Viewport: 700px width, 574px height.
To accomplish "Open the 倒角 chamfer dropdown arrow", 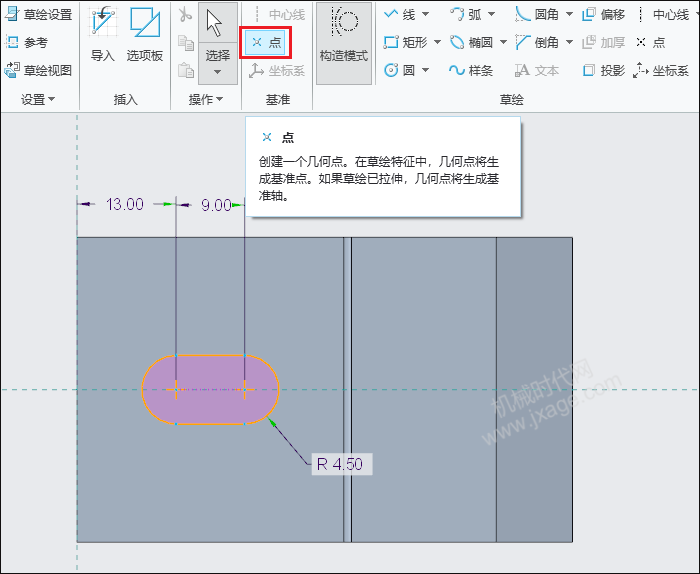I will pos(569,42).
